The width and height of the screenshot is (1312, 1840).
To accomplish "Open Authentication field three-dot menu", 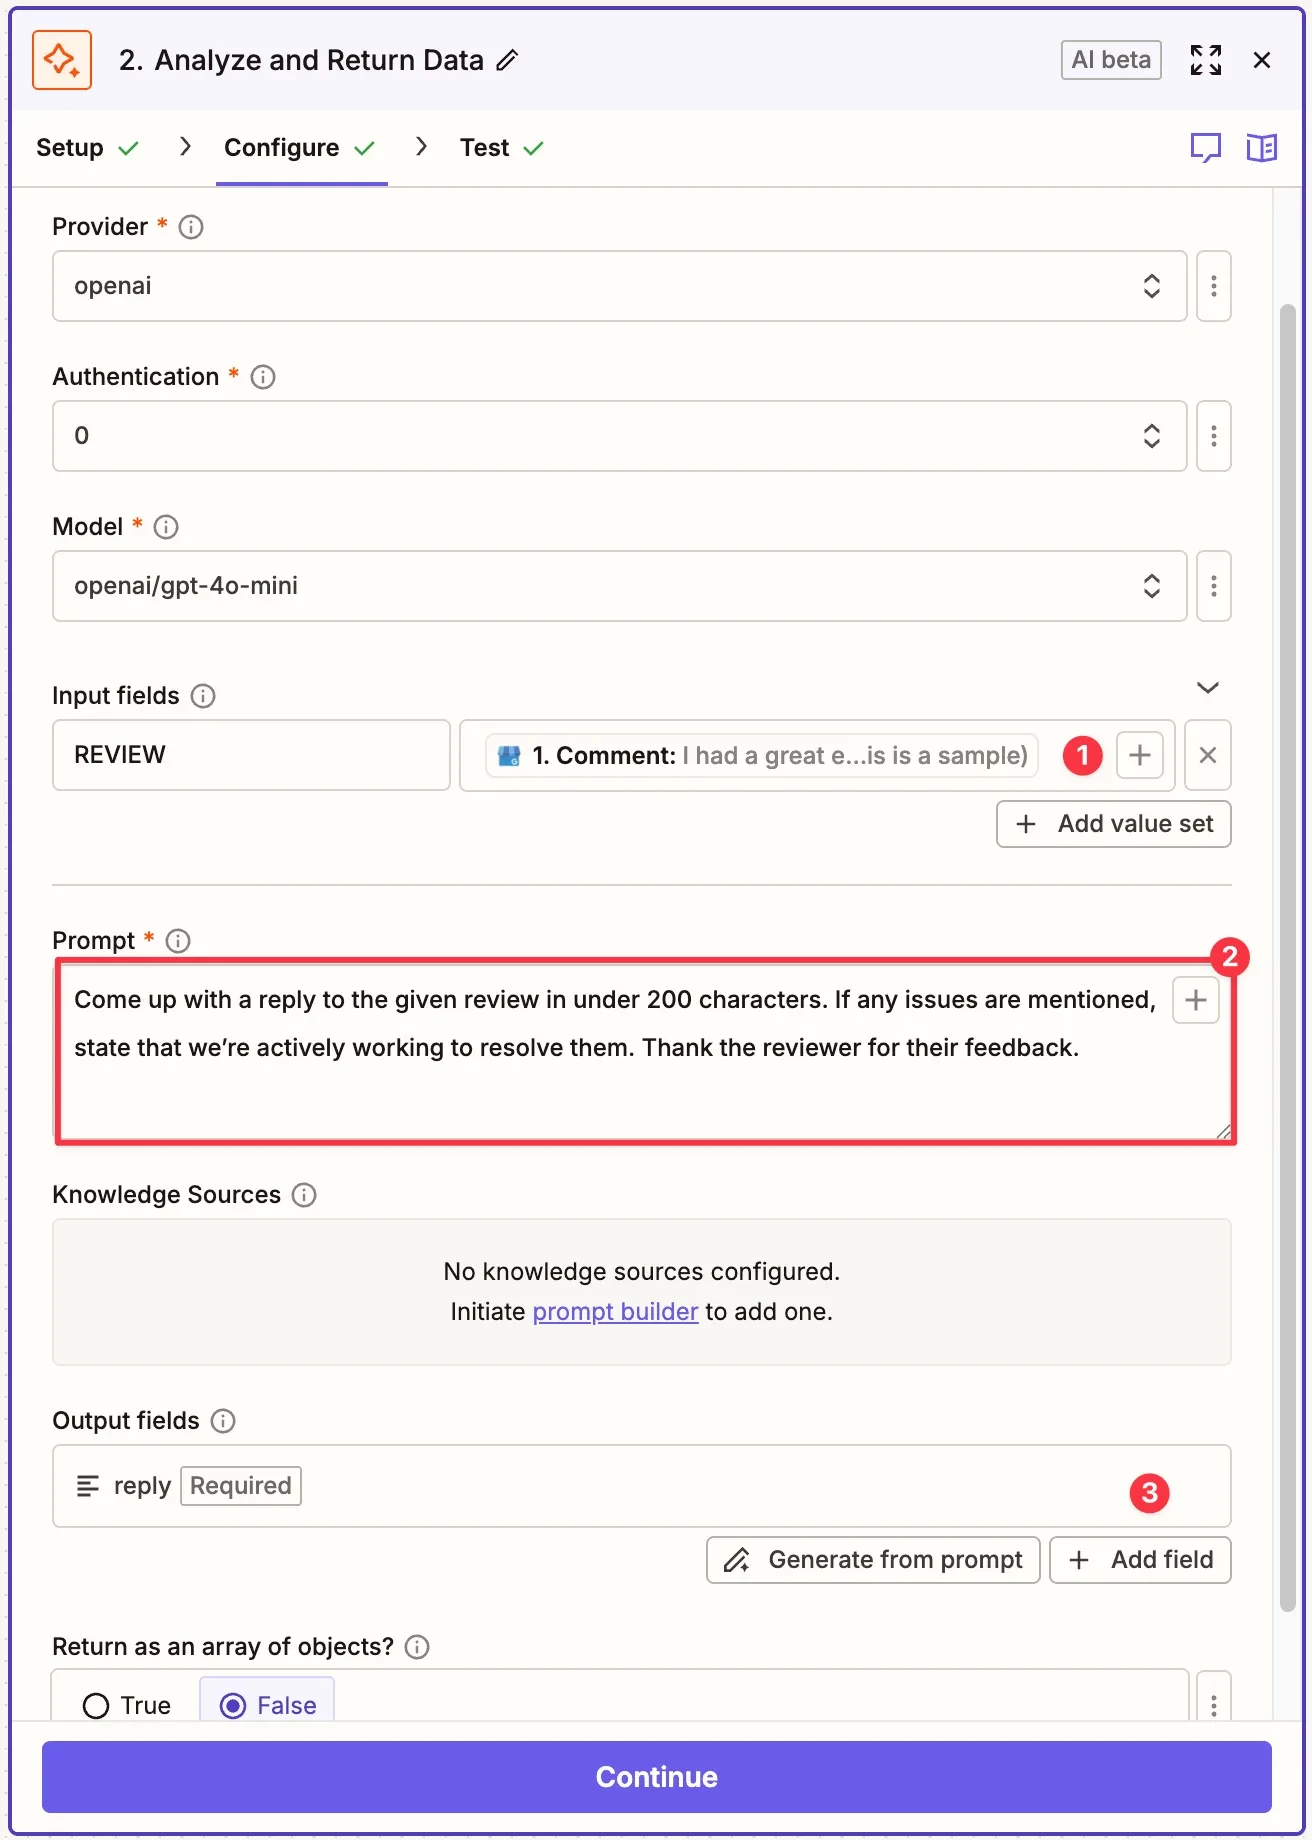I will (1214, 436).
